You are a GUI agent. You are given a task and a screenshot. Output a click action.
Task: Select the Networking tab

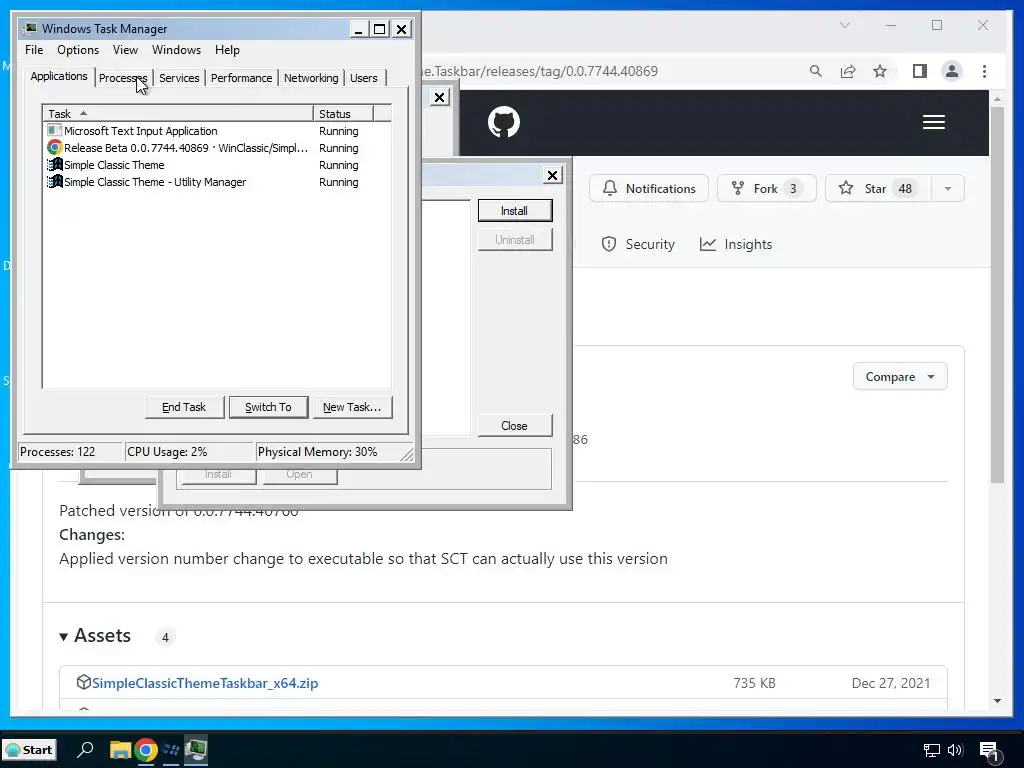pyautogui.click(x=311, y=78)
